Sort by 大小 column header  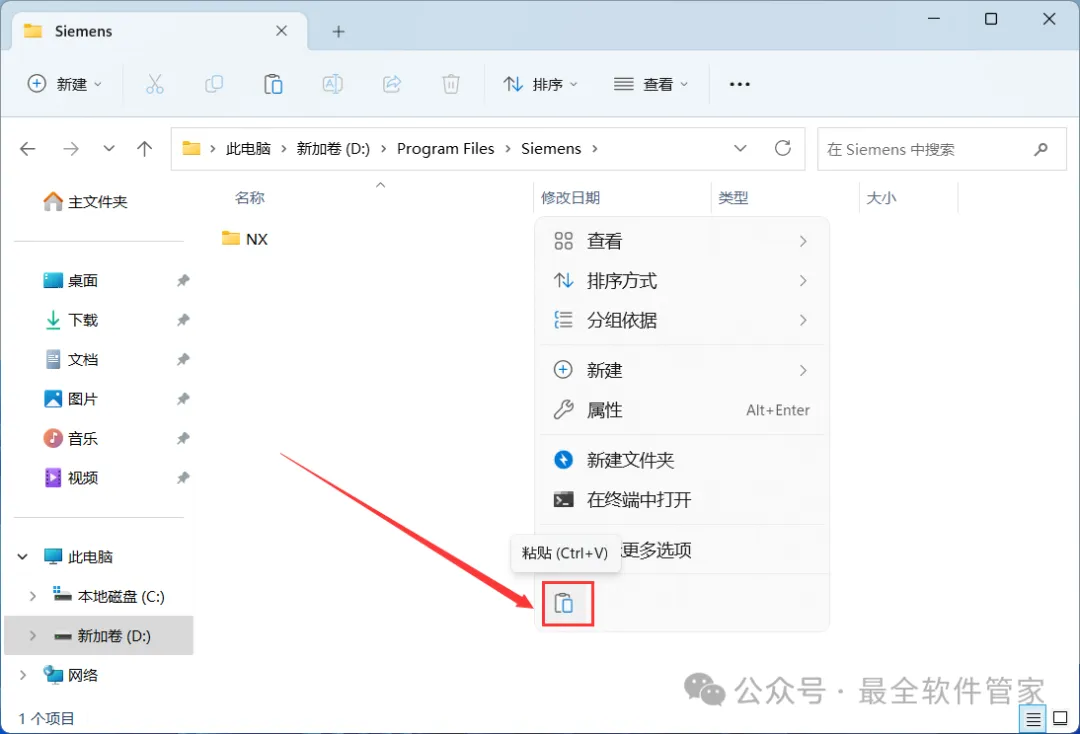(x=881, y=198)
